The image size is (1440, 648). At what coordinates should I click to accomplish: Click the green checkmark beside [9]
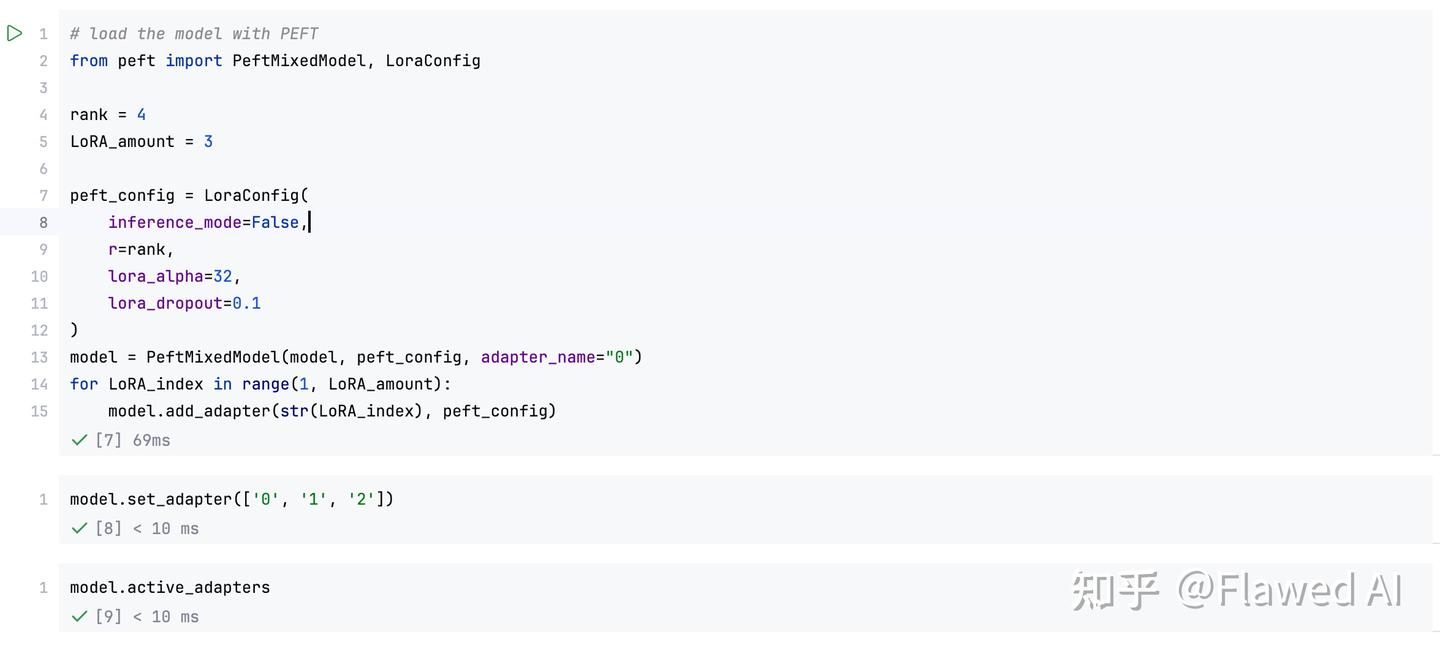79,616
